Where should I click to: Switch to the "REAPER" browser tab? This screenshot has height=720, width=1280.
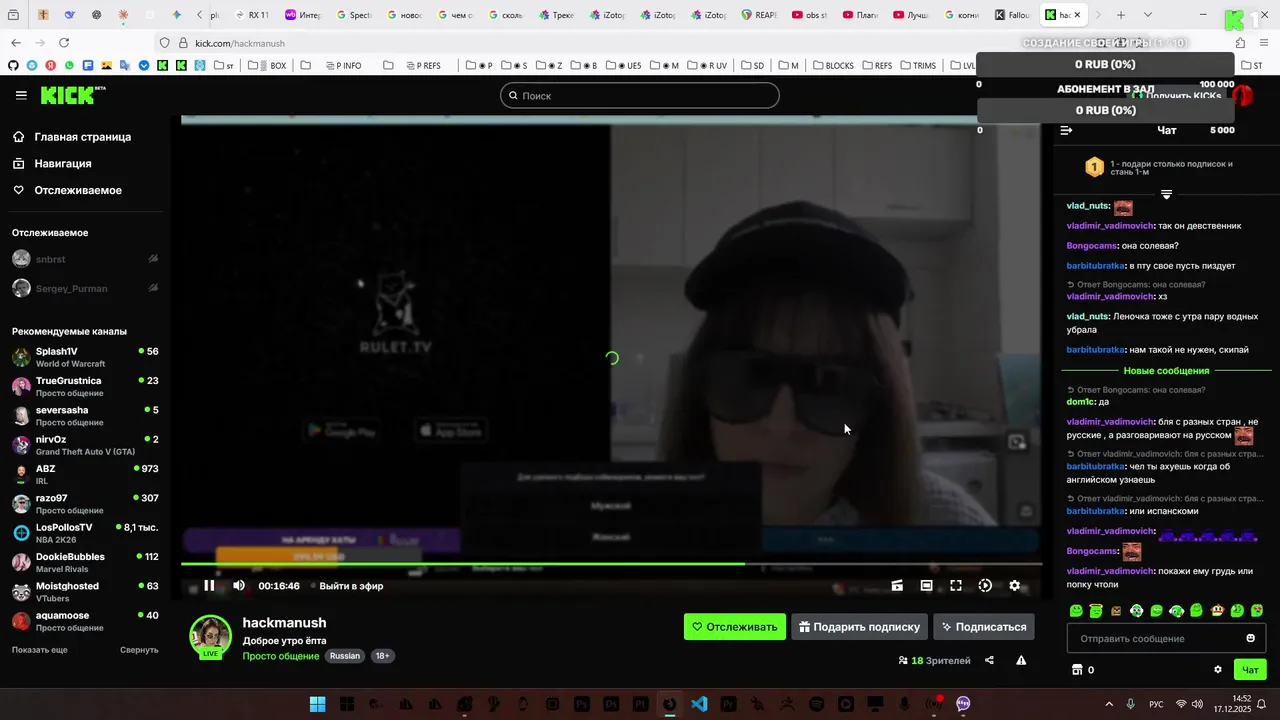(x=760, y=15)
